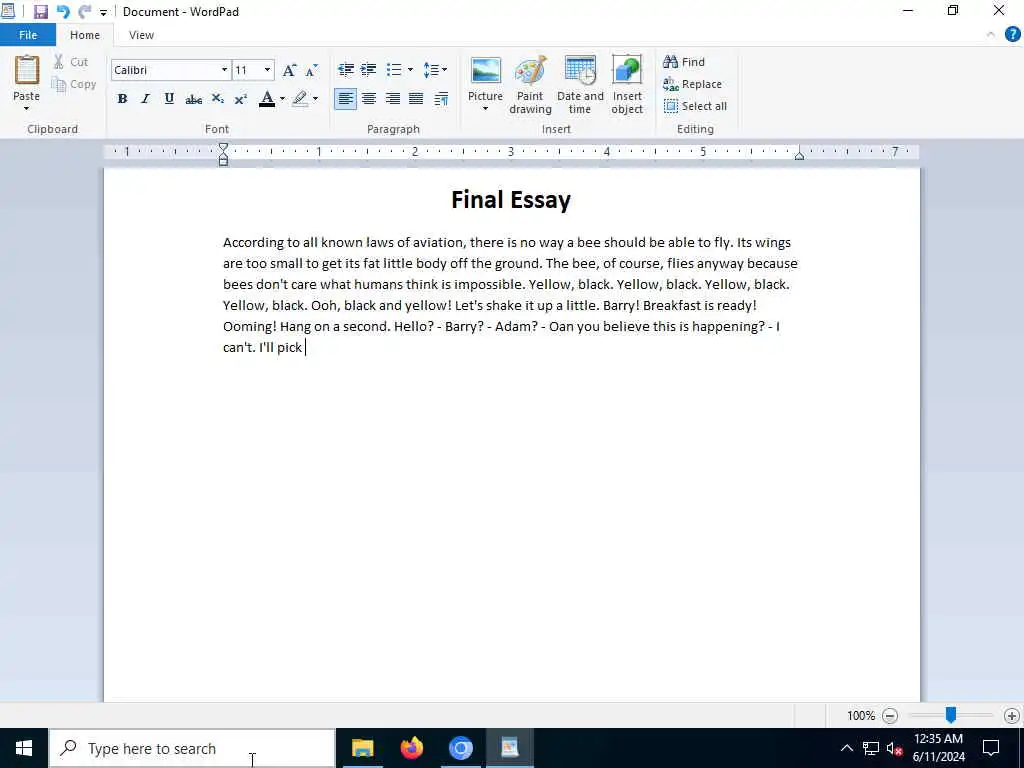Click the word 'aviation' in the paragraph
1024x768 pixels.
438,242
